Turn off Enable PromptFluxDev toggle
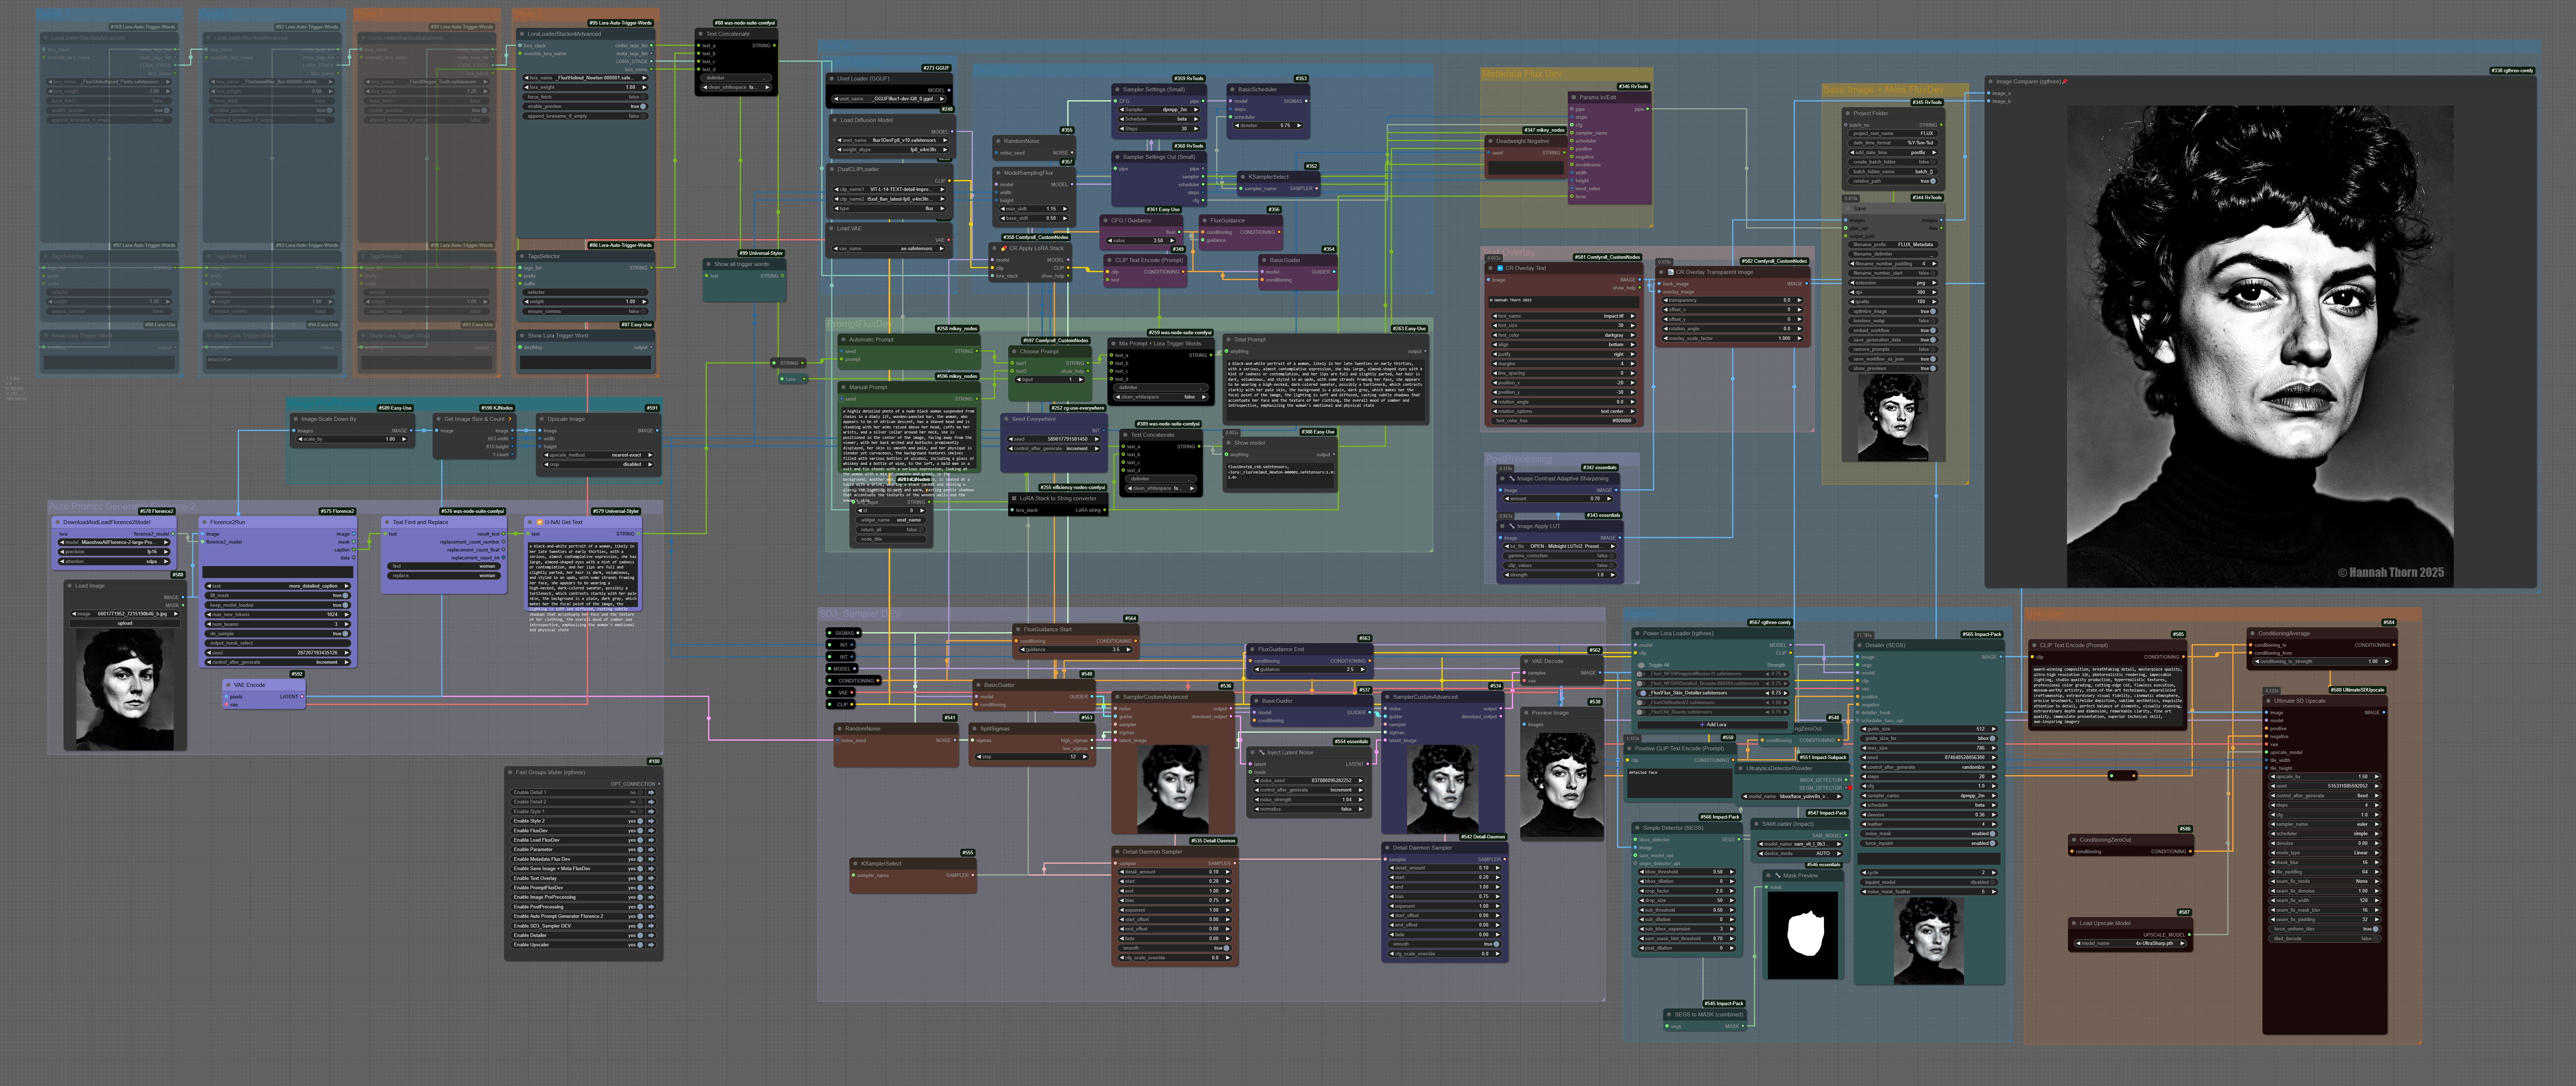Viewport: 2576px width, 1086px height. (x=641, y=888)
